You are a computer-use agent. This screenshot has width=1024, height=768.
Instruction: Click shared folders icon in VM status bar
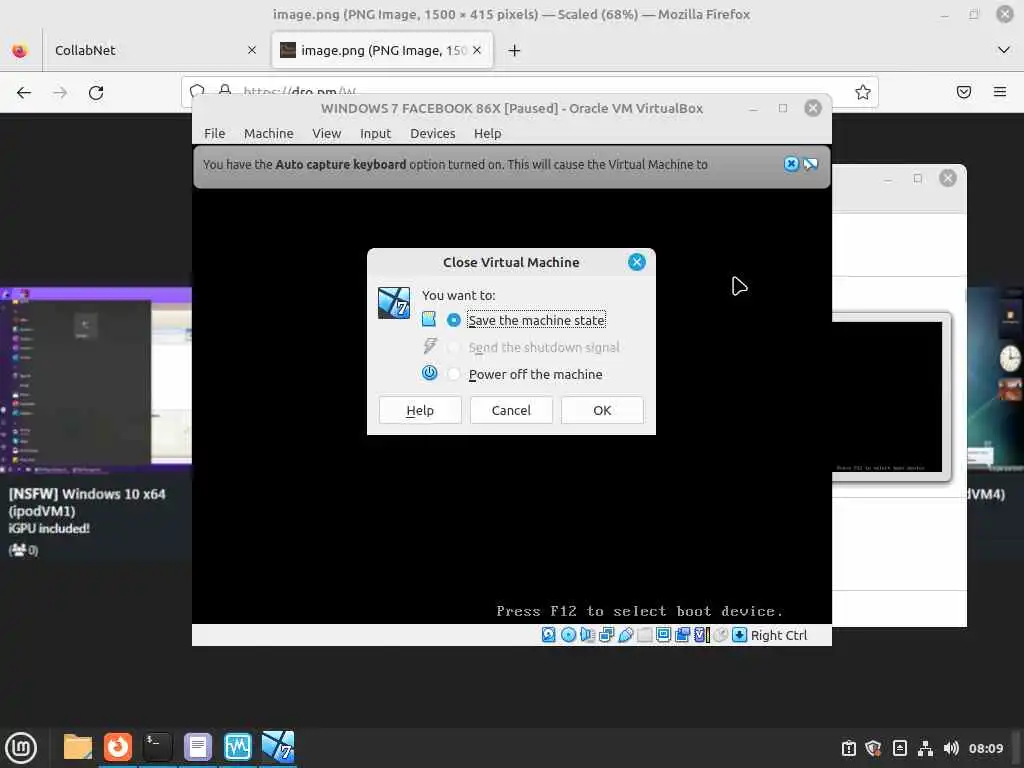click(645, 635)
